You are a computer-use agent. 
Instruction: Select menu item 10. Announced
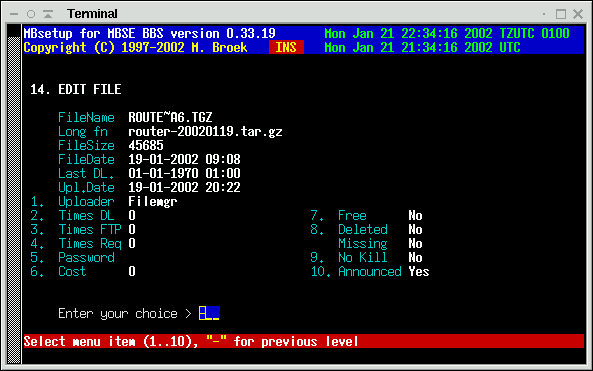tap(356, 272)
